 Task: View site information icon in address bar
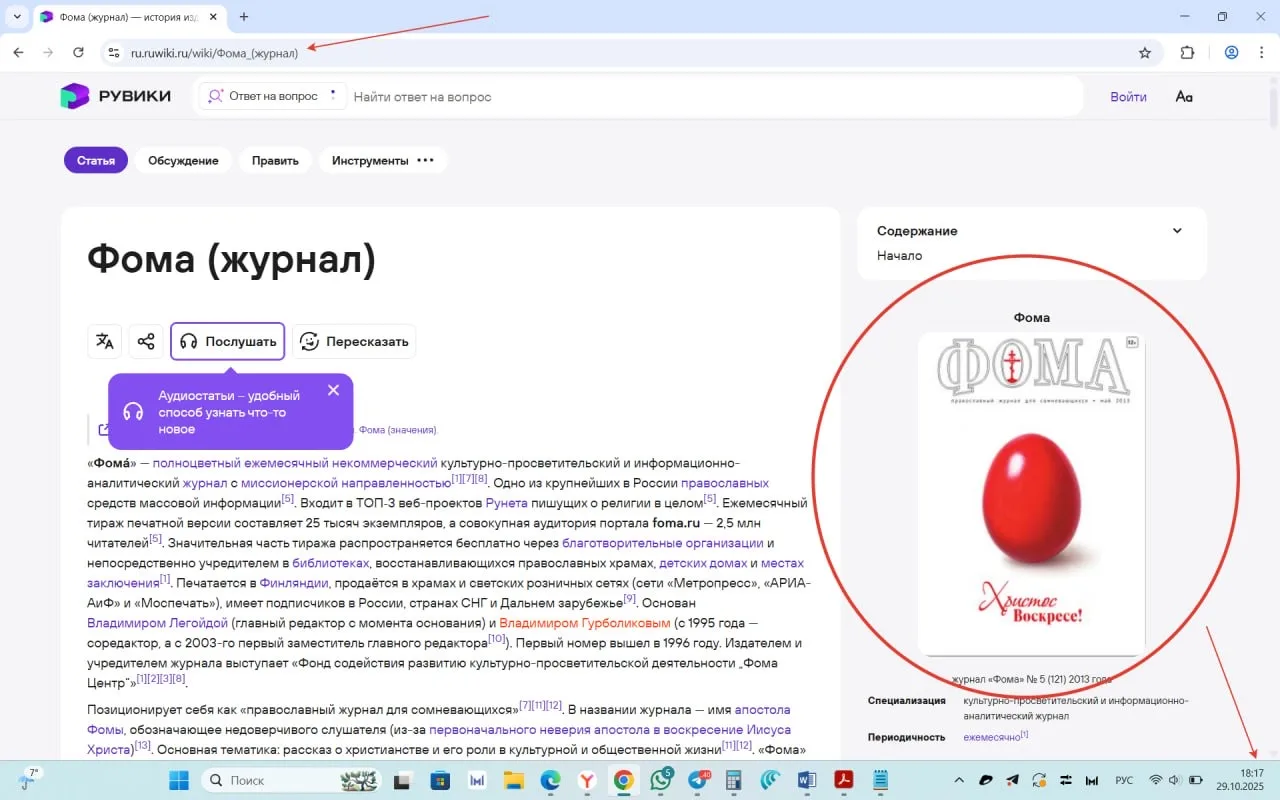pyautogui.click(x=114, y=53)
